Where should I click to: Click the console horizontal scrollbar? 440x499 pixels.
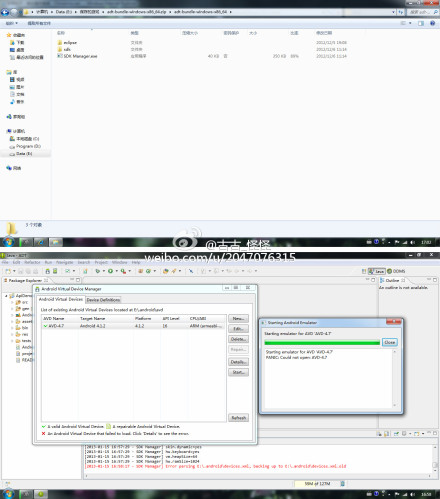click(257, 476)
